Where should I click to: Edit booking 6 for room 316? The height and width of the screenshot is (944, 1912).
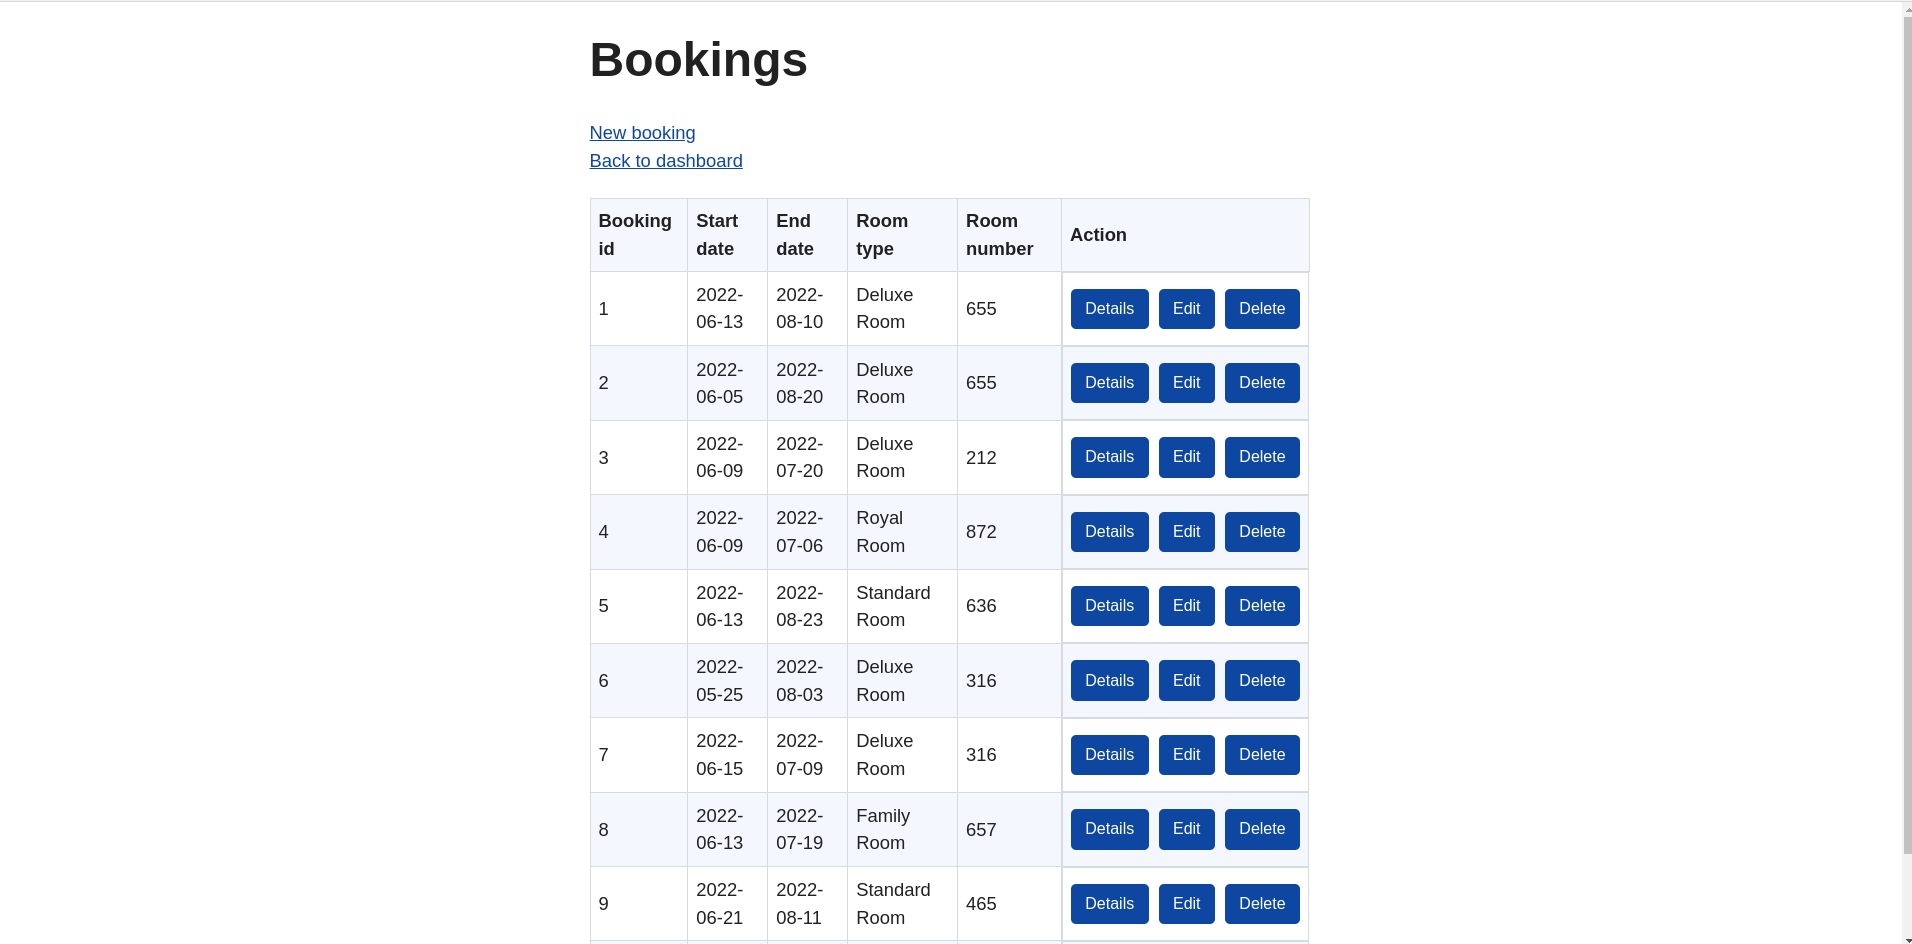pyautogui.click(x=1185, y=680)
